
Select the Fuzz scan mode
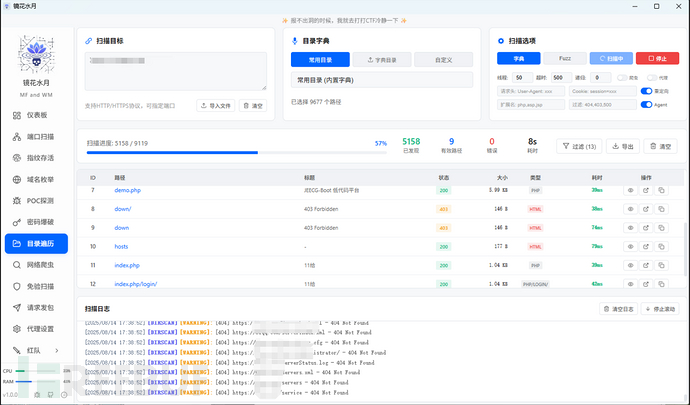(x=565, y=59)
